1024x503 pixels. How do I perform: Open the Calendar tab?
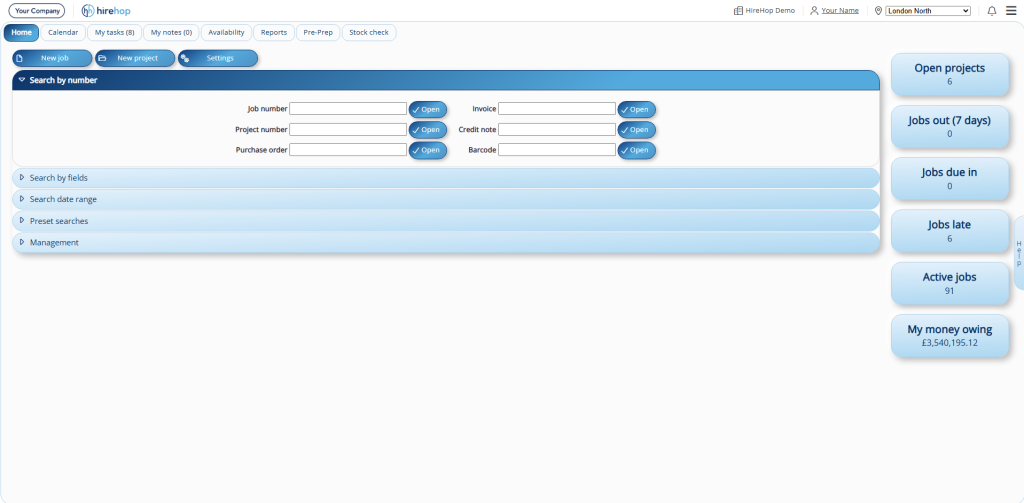tap(63, 32)
